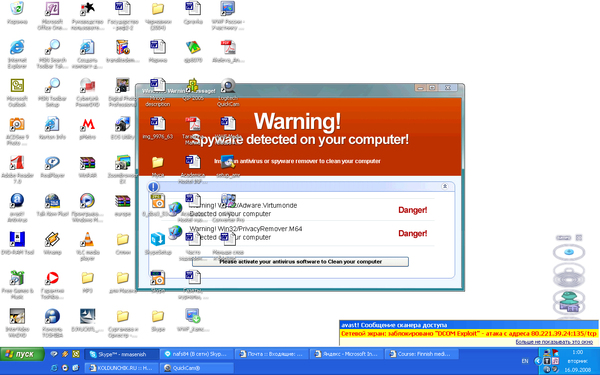This screenshot has width=600, height=375.
Task: Open the SkypeSetup installer icon
Action: coord(158,240)
